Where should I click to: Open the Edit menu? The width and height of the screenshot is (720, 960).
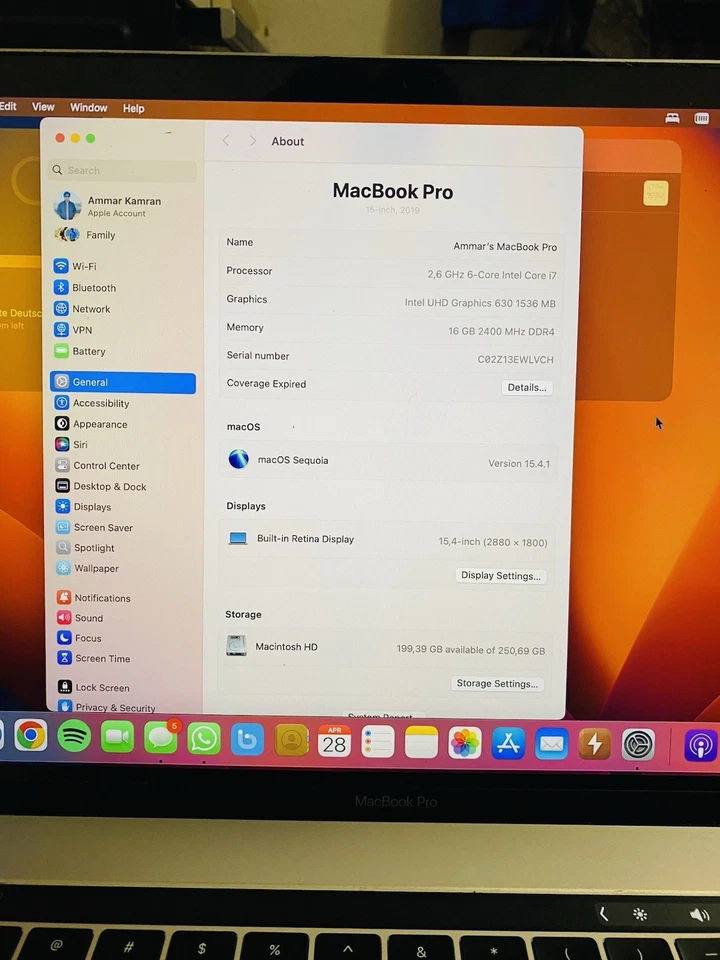click(9, 106)
